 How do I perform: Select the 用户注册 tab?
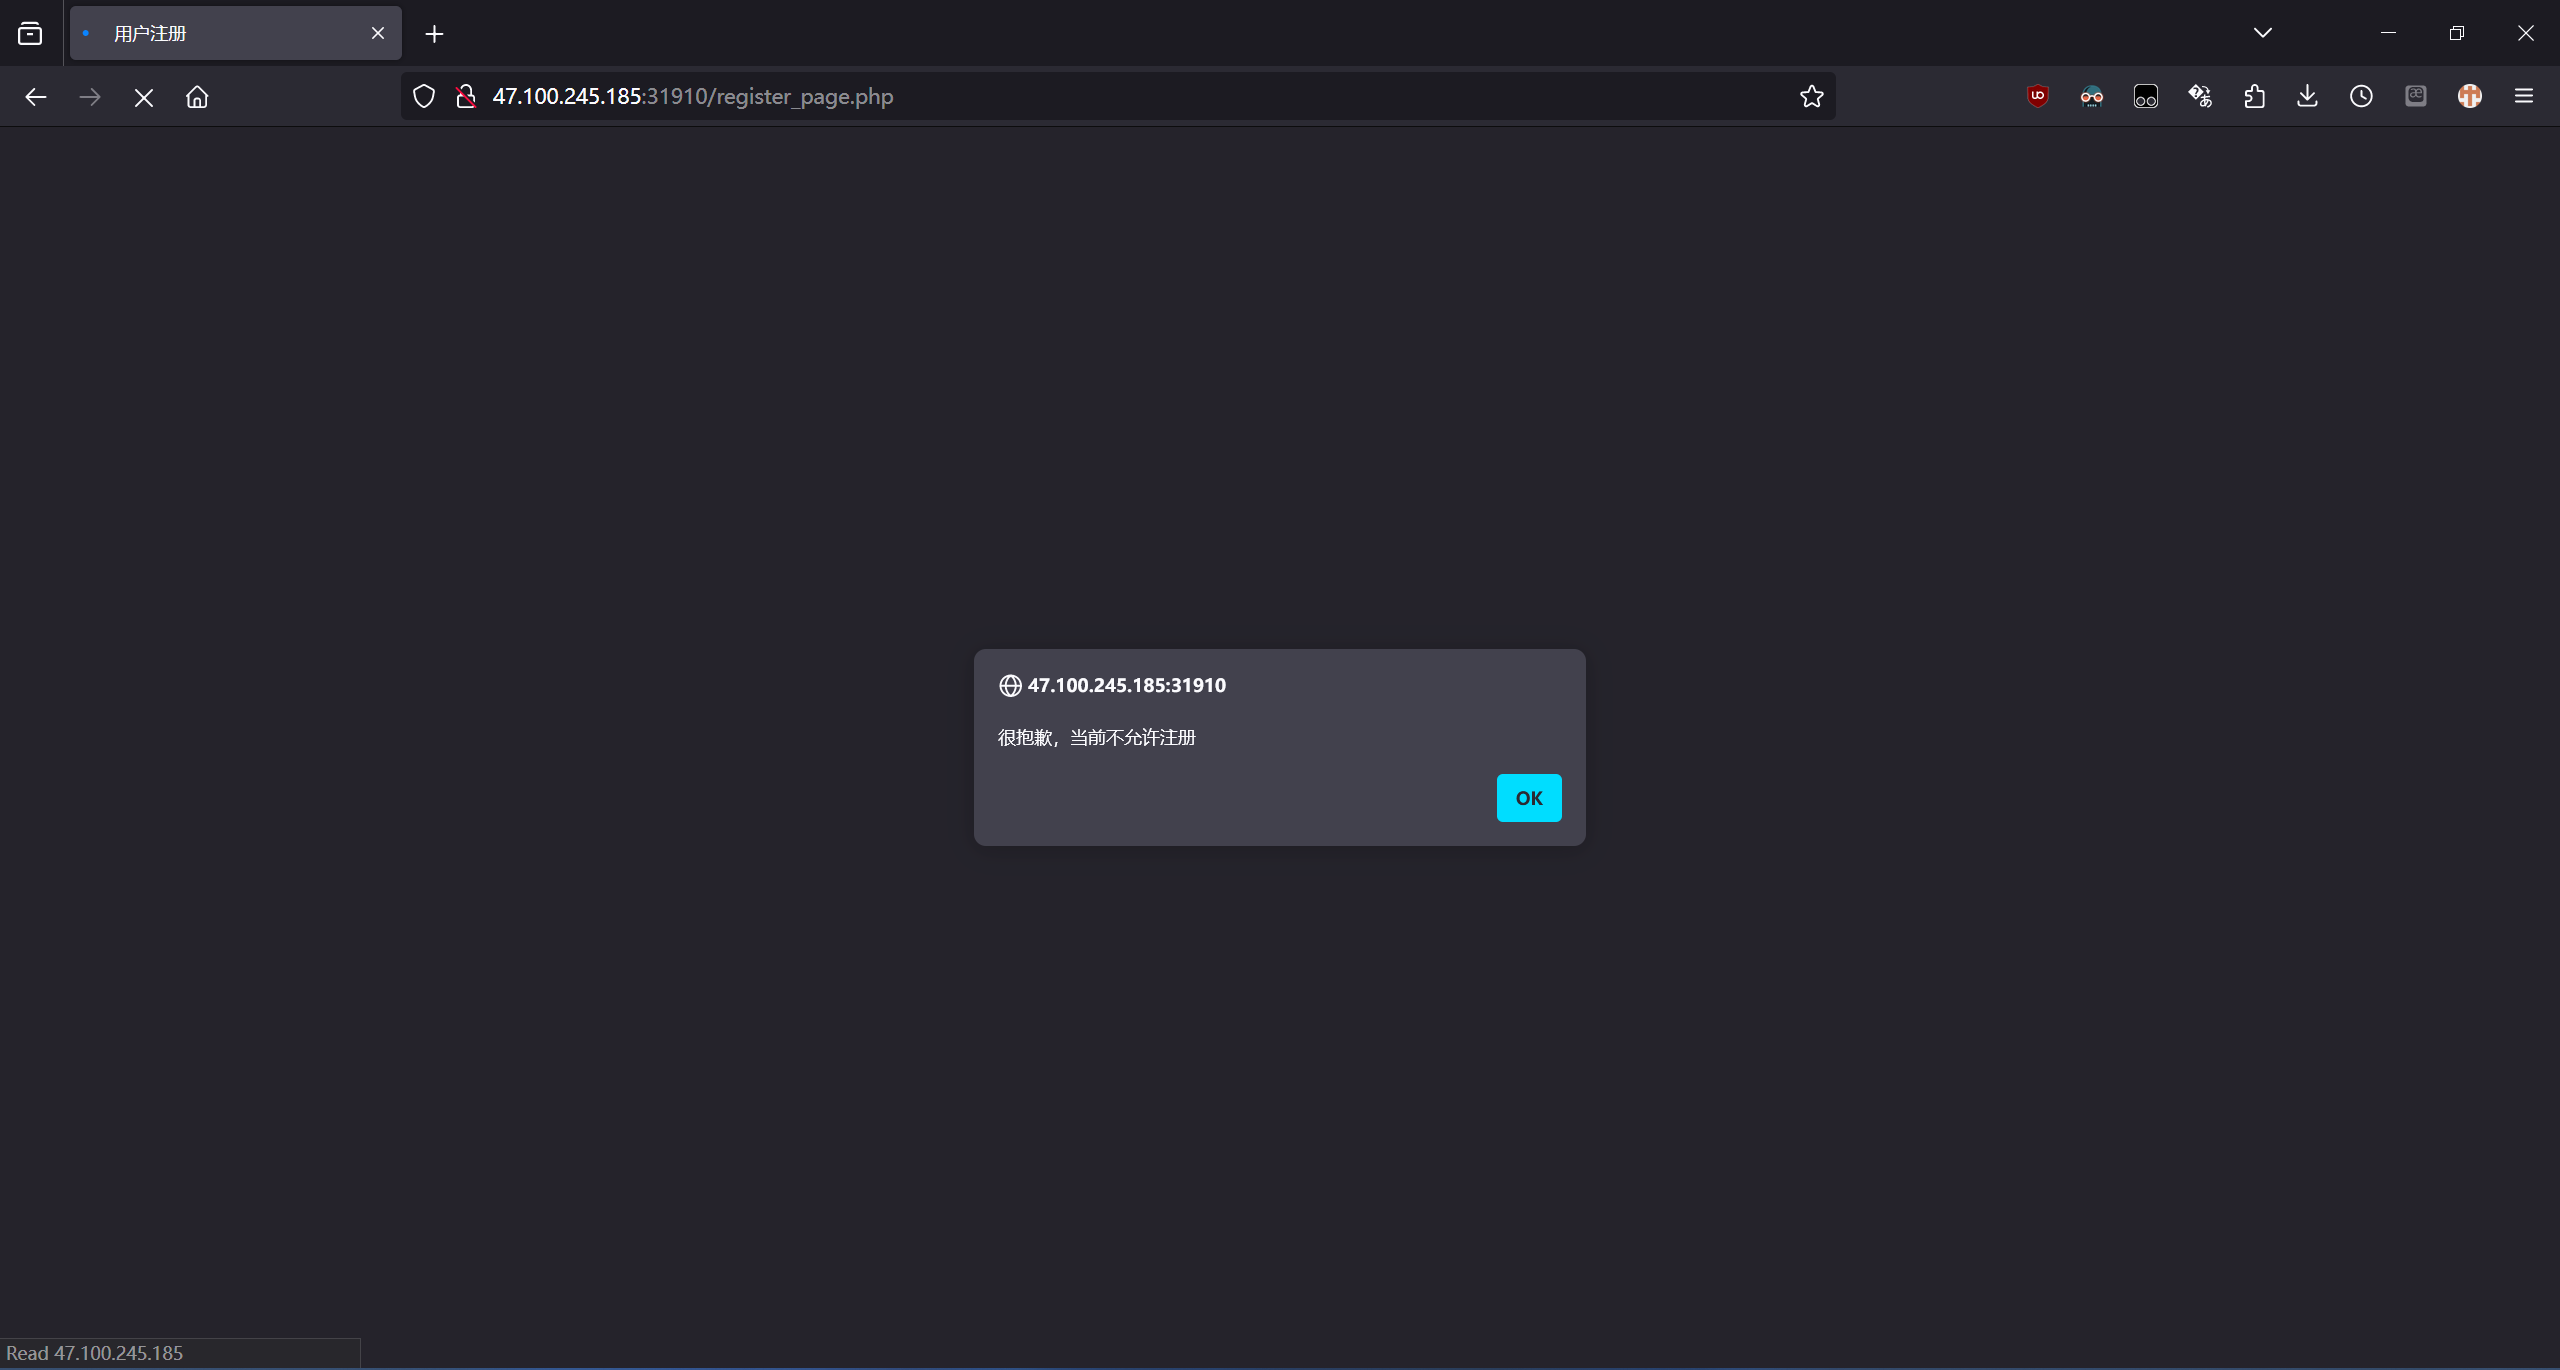(x=220, y=33)
